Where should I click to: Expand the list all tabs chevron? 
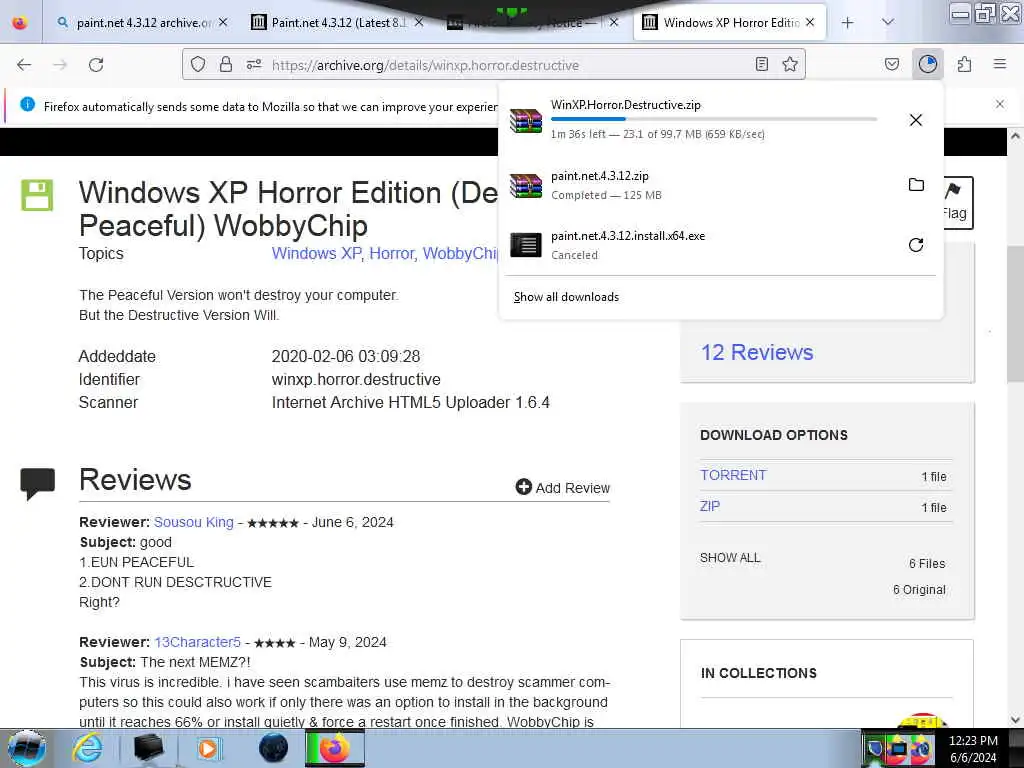click(888, 22)
